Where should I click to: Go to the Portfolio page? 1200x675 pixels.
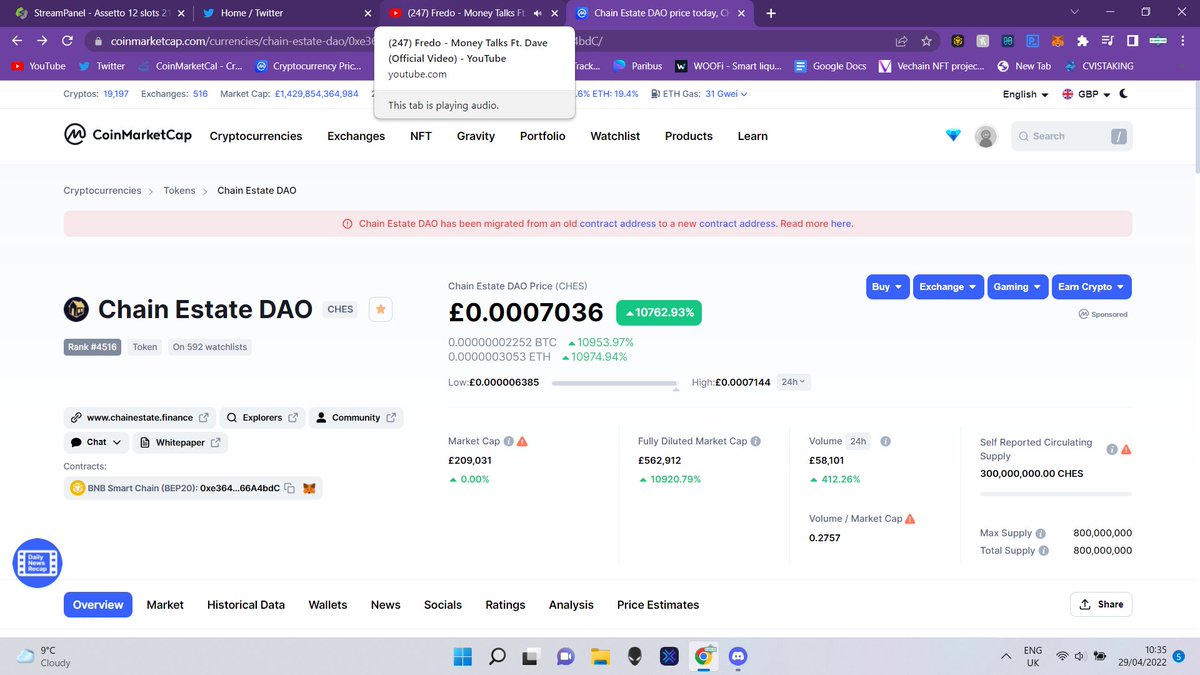tap(542, 136)
